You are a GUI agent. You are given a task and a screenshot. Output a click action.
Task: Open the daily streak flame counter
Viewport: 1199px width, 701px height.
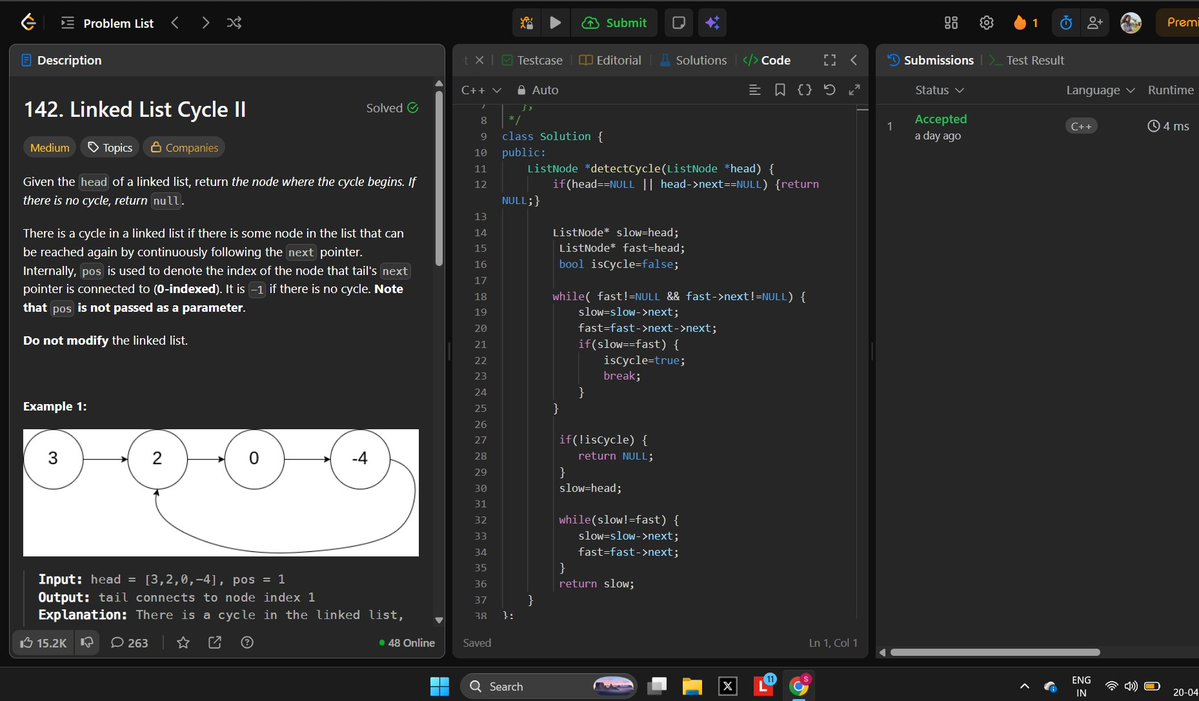click(1028, 22)
